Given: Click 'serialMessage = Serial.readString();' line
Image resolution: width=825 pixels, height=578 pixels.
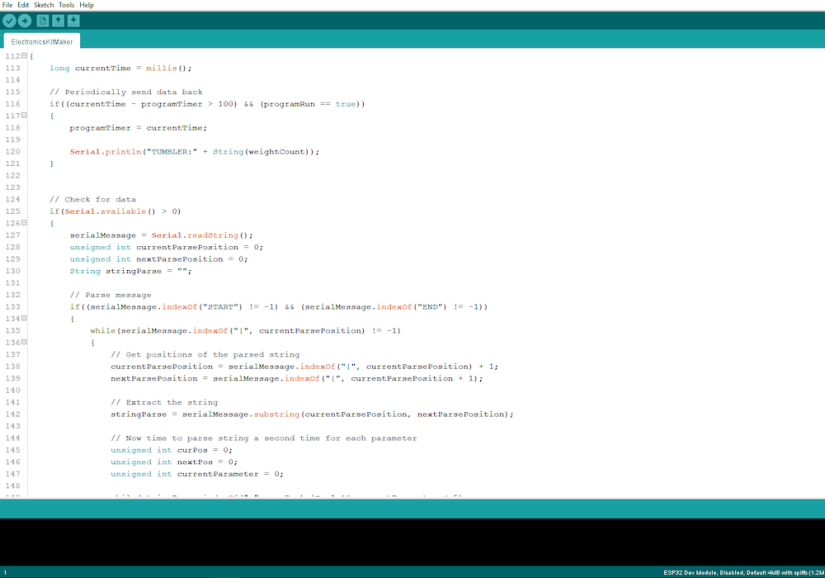Looking at the screenshot, I should pyautogui.click(x=161, y=235).
